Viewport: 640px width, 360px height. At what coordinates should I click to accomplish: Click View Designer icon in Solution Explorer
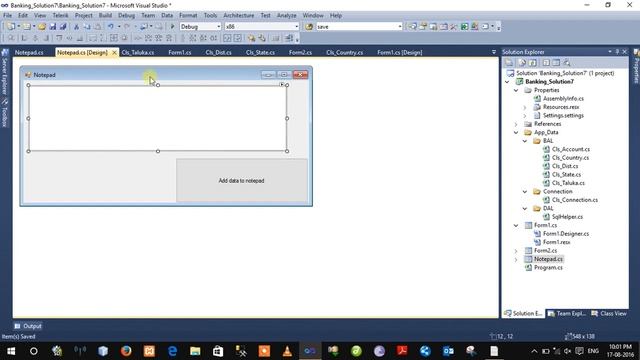coord(556,62)
